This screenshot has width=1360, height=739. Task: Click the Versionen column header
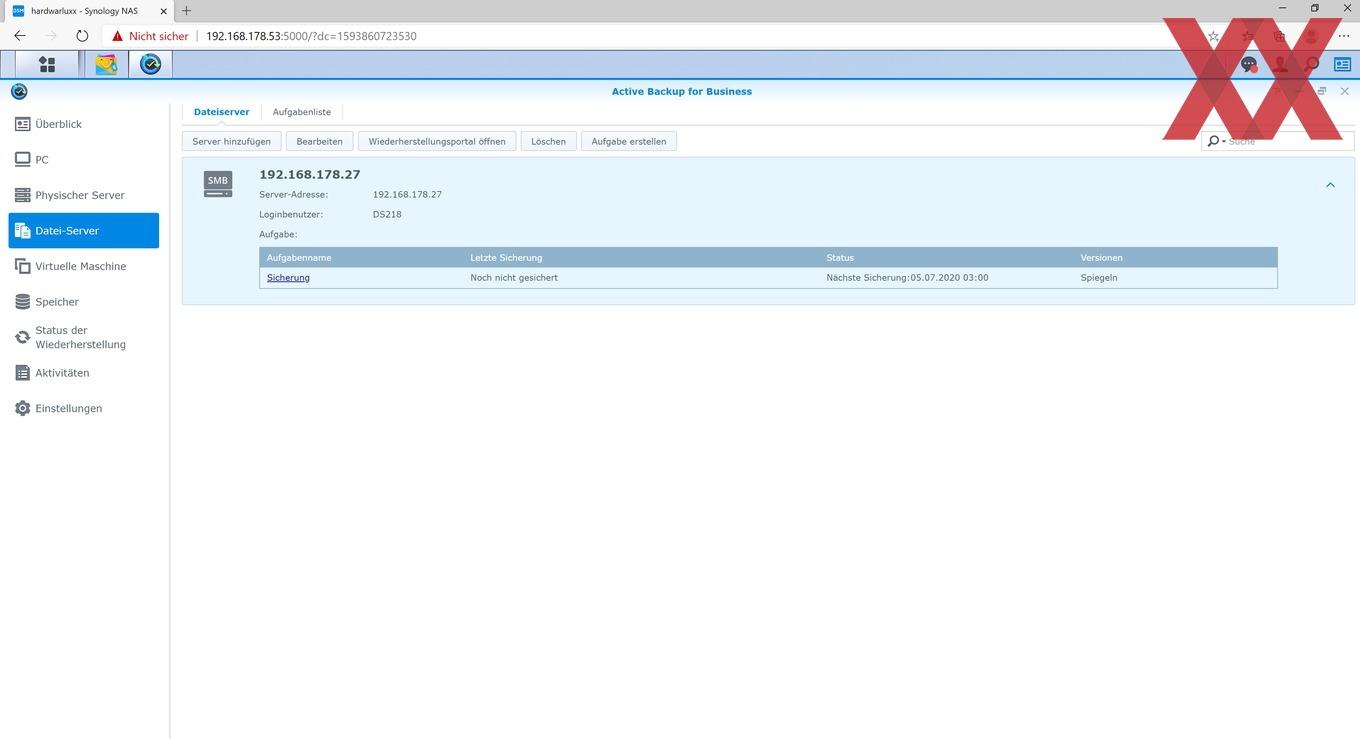1175,257
